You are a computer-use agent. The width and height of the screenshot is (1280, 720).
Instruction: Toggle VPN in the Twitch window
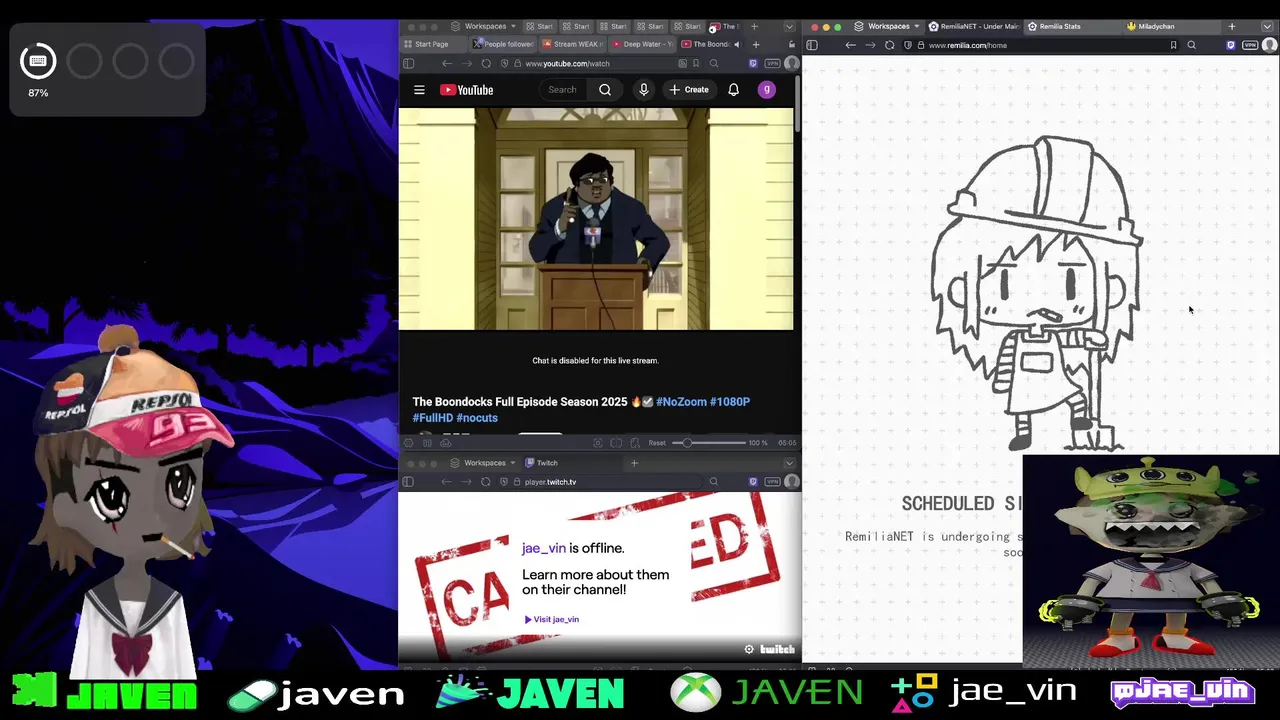[772, 482]
